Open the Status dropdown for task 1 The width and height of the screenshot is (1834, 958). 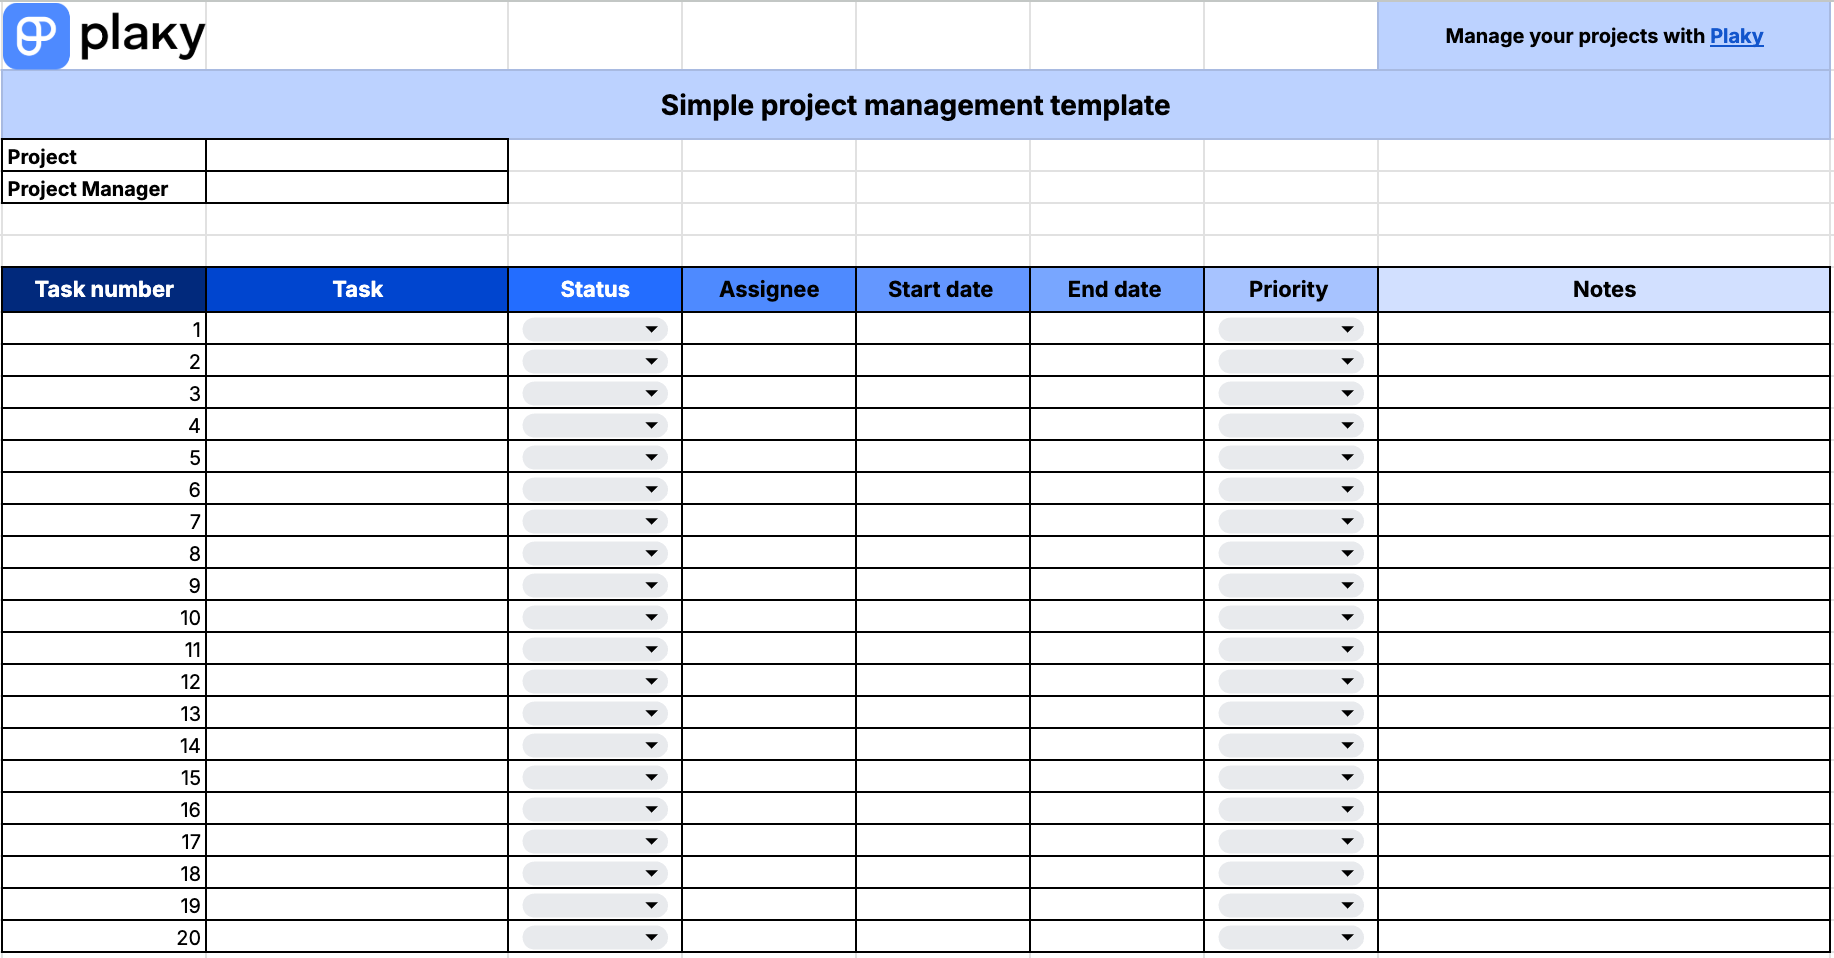pyautogui.click(x=650, y=328)
